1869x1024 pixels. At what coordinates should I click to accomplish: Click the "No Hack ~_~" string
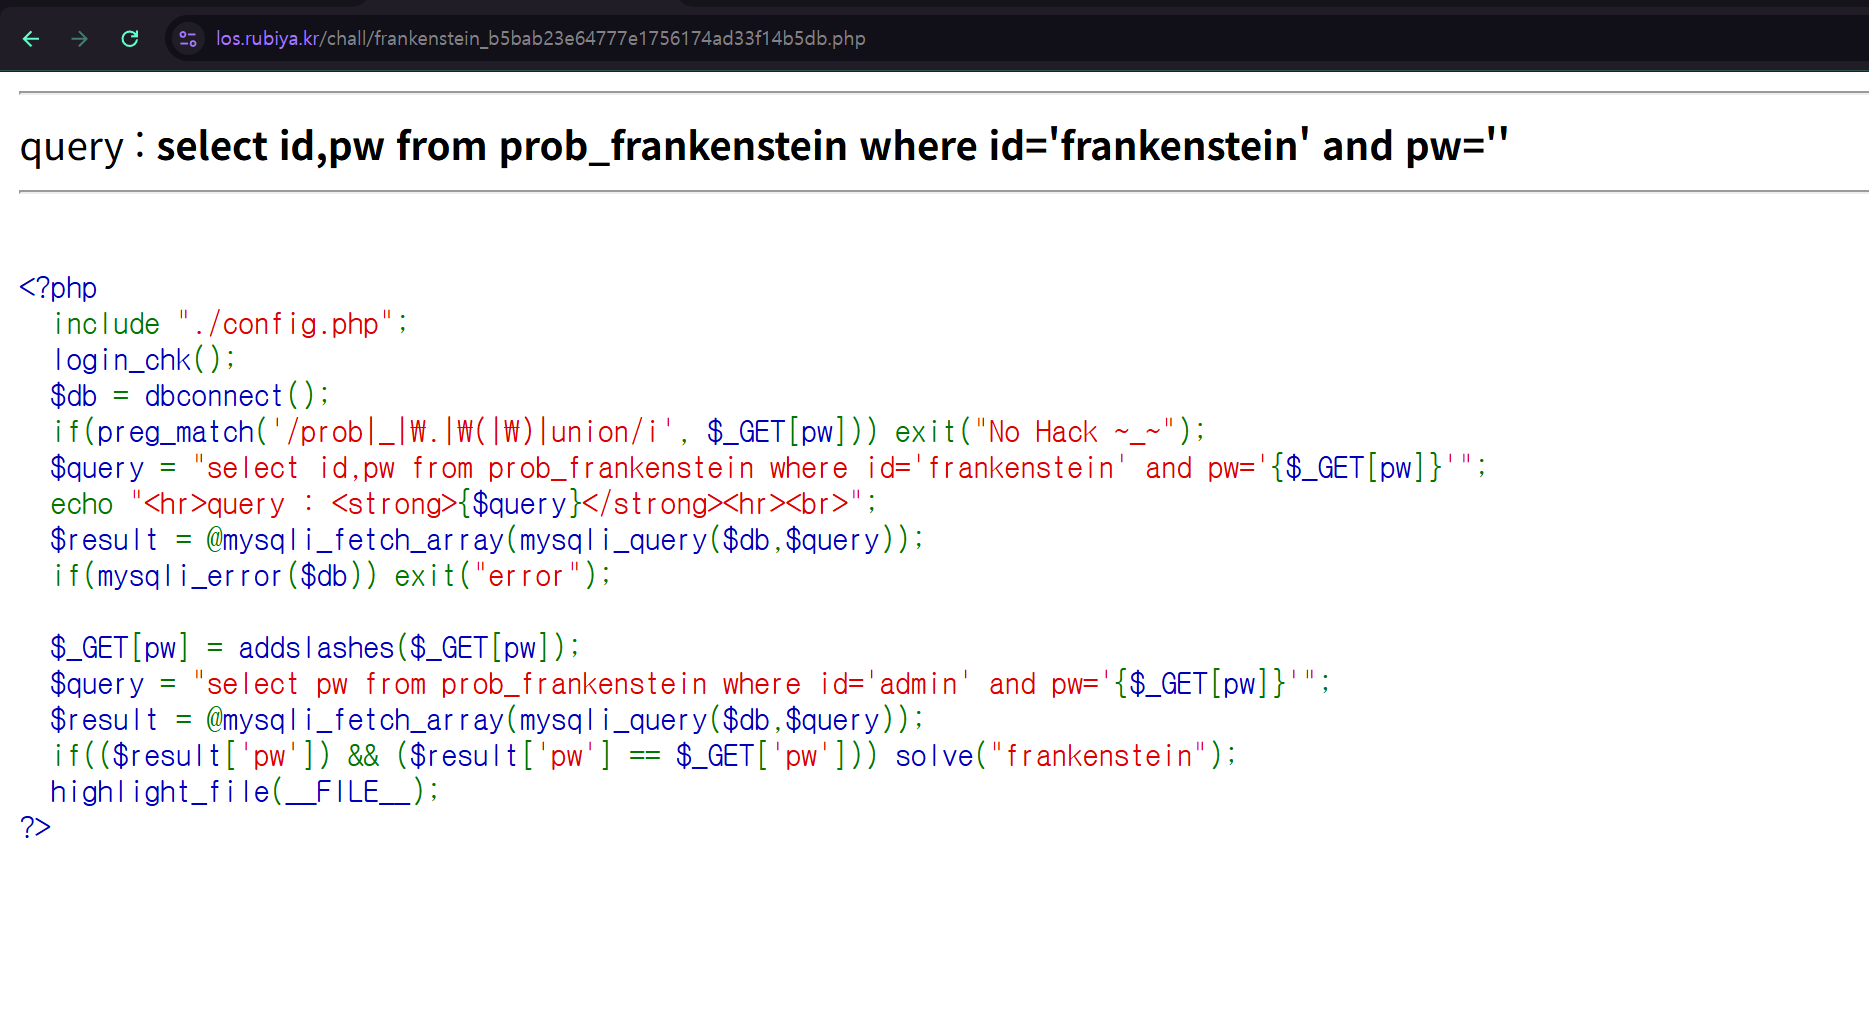[x=1074, y=432]
